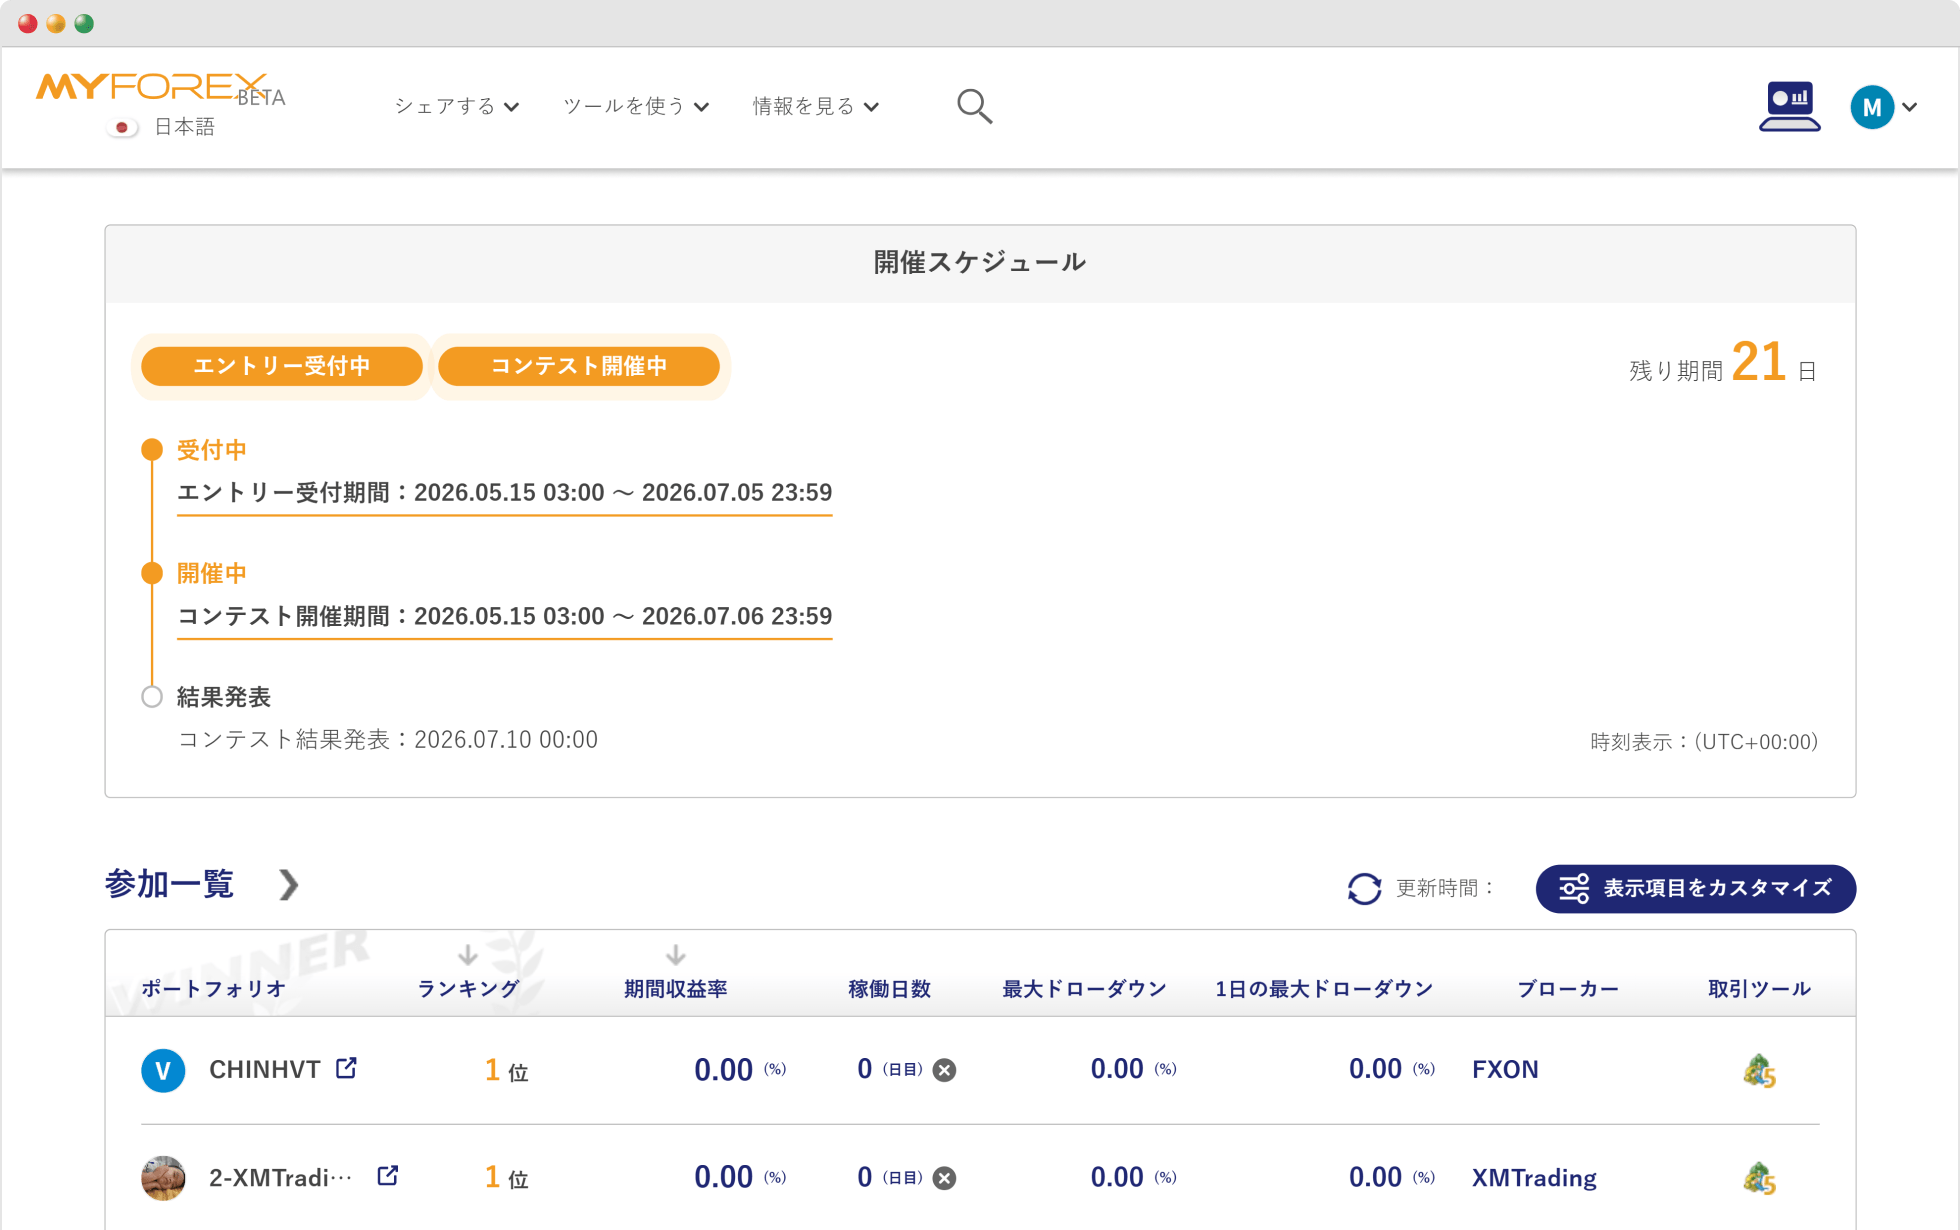
Task: Click the M user avatar
Action: 1872,107
